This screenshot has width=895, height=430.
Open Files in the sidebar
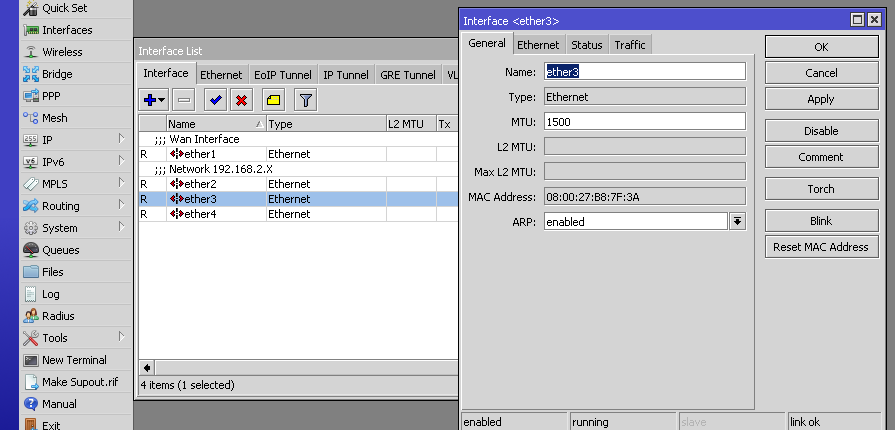coord(76,272)
